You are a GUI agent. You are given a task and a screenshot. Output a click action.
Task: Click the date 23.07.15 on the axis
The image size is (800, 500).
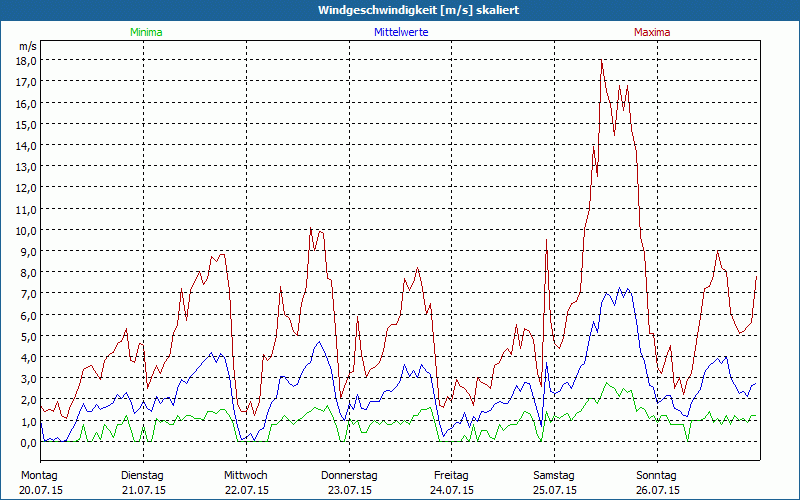(349, 490)
